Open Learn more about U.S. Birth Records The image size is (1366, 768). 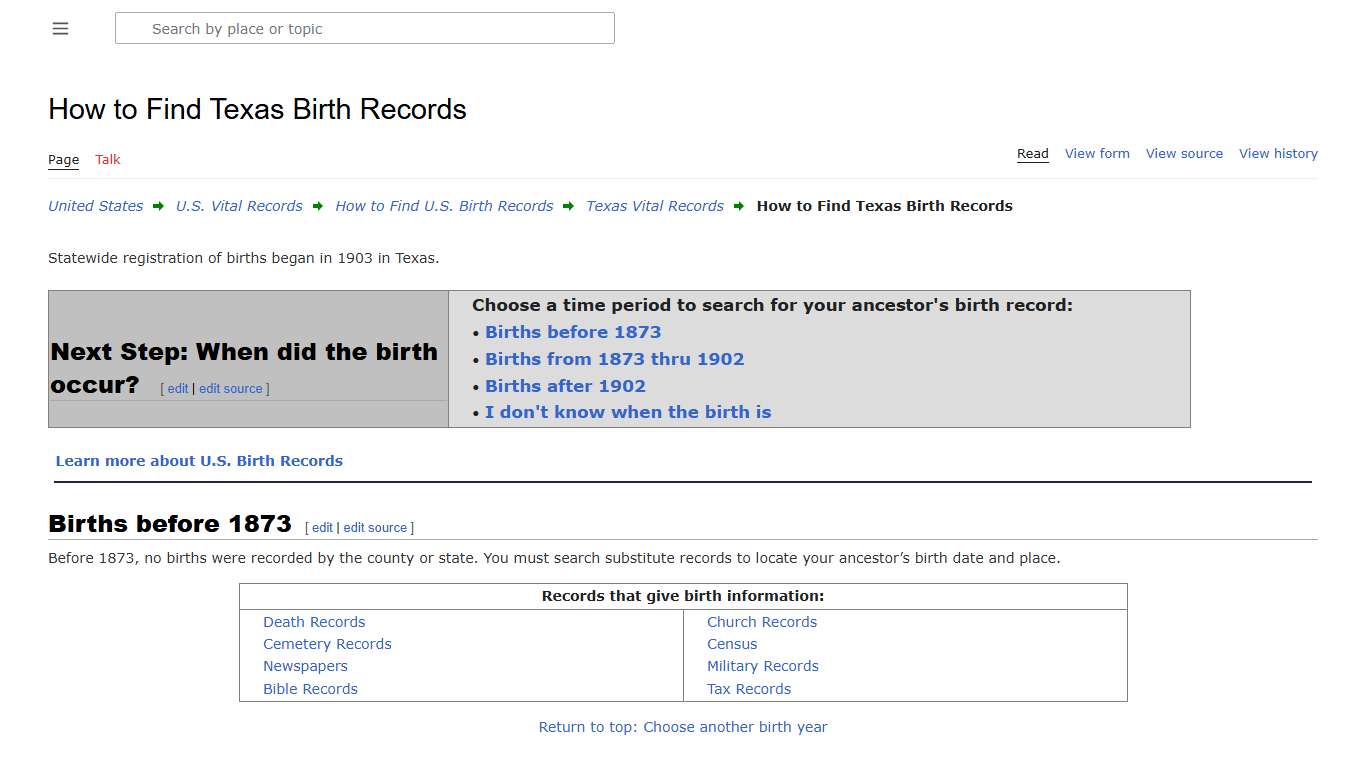click(x=199, y=461)
